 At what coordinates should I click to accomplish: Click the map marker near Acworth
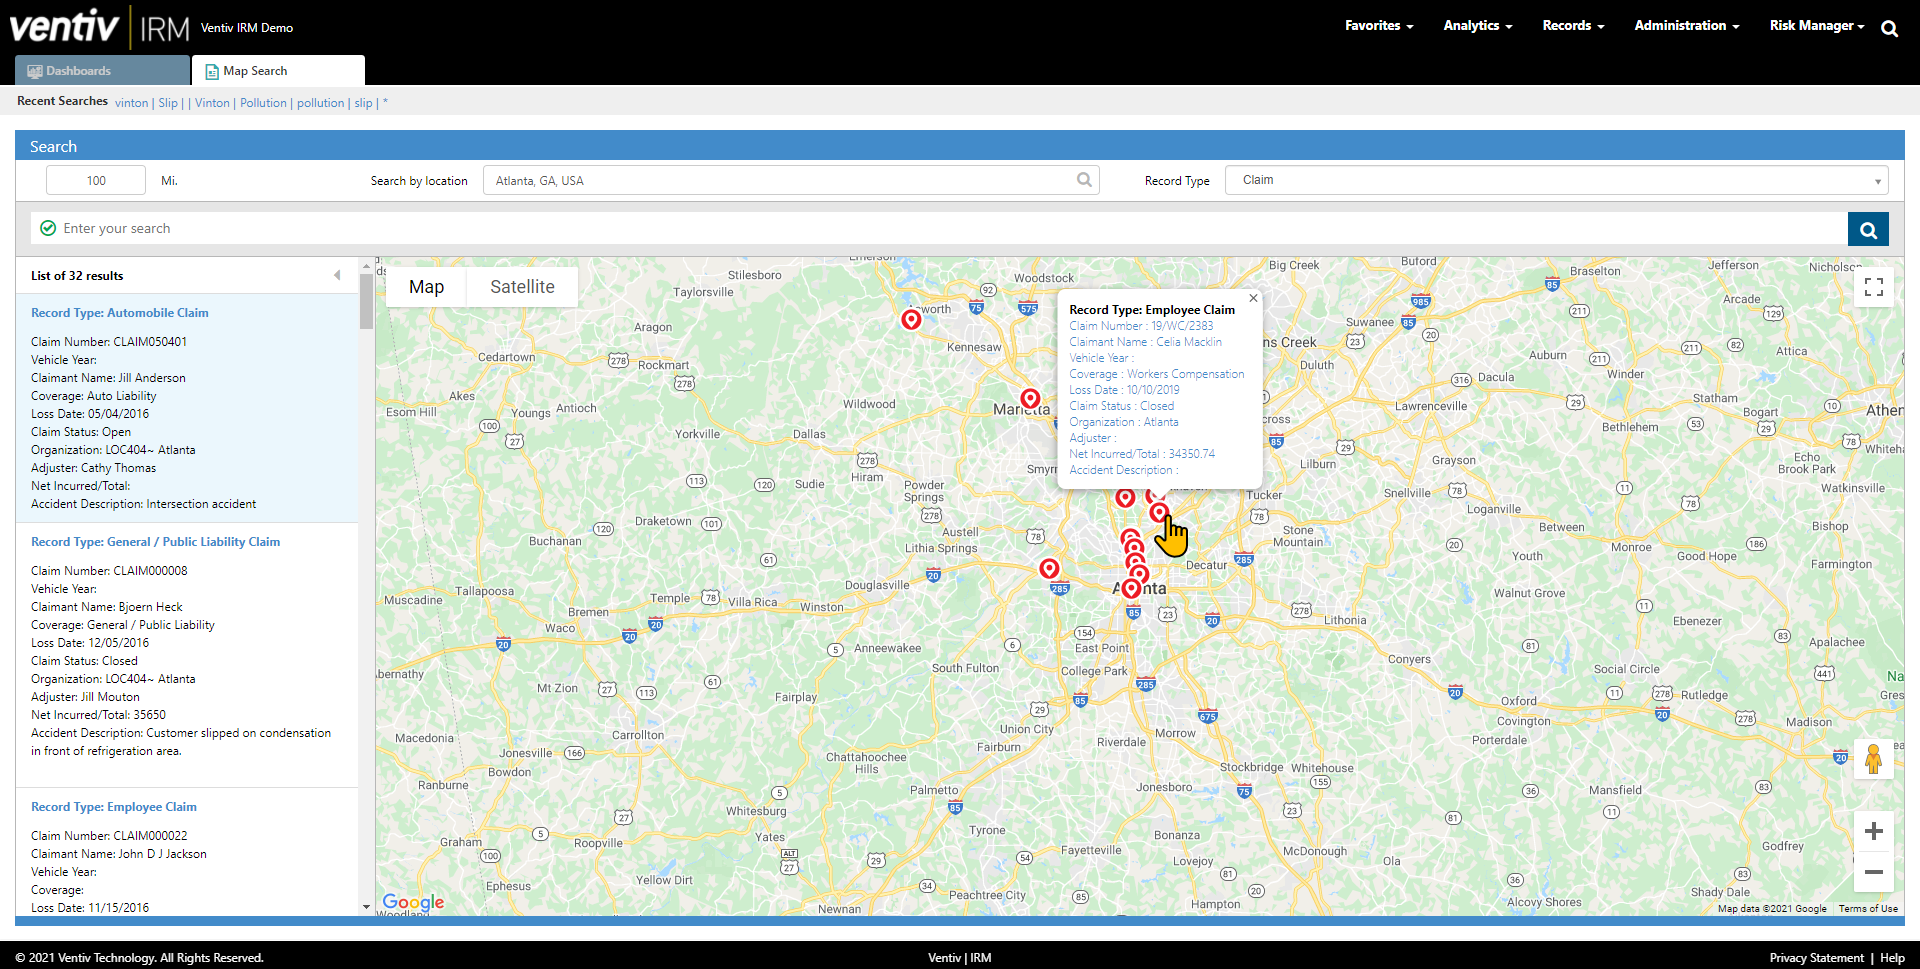tap(911, 319)
